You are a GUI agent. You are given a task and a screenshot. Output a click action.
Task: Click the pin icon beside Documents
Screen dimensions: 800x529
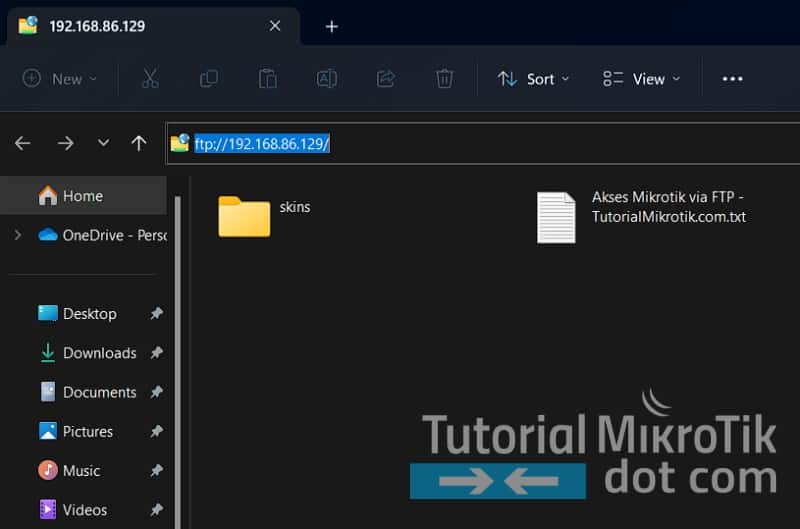coord(157,392)
